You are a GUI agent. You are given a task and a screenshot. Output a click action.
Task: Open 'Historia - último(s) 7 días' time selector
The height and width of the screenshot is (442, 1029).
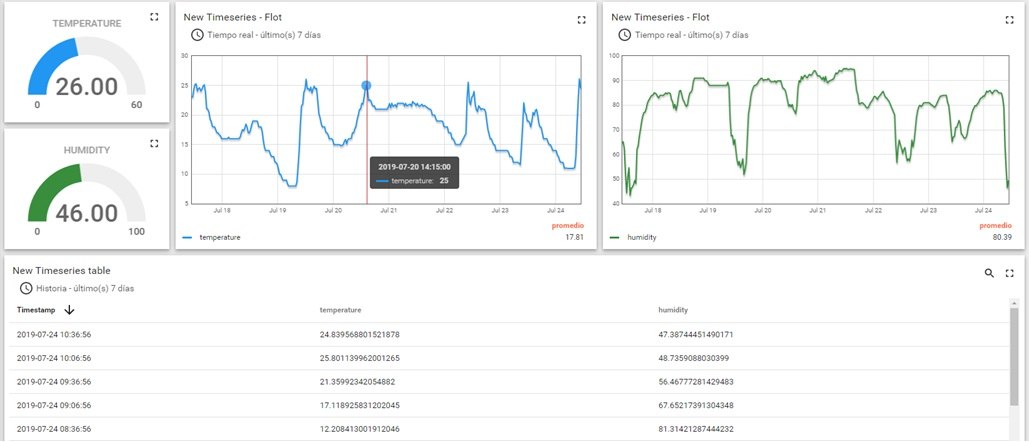85,288
